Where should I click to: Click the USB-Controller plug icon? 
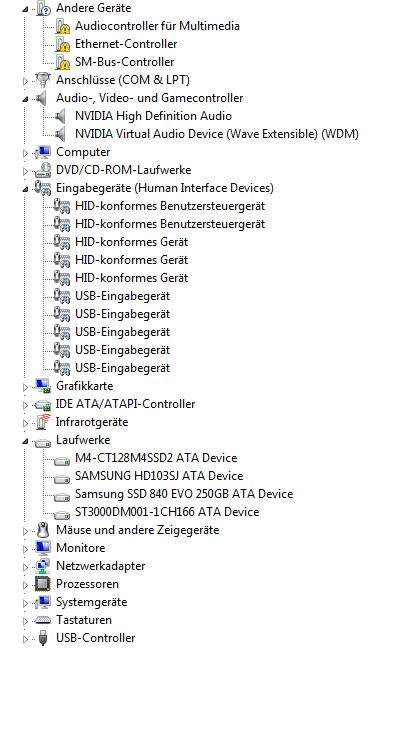pyautogui.click(x=43, y=638)
